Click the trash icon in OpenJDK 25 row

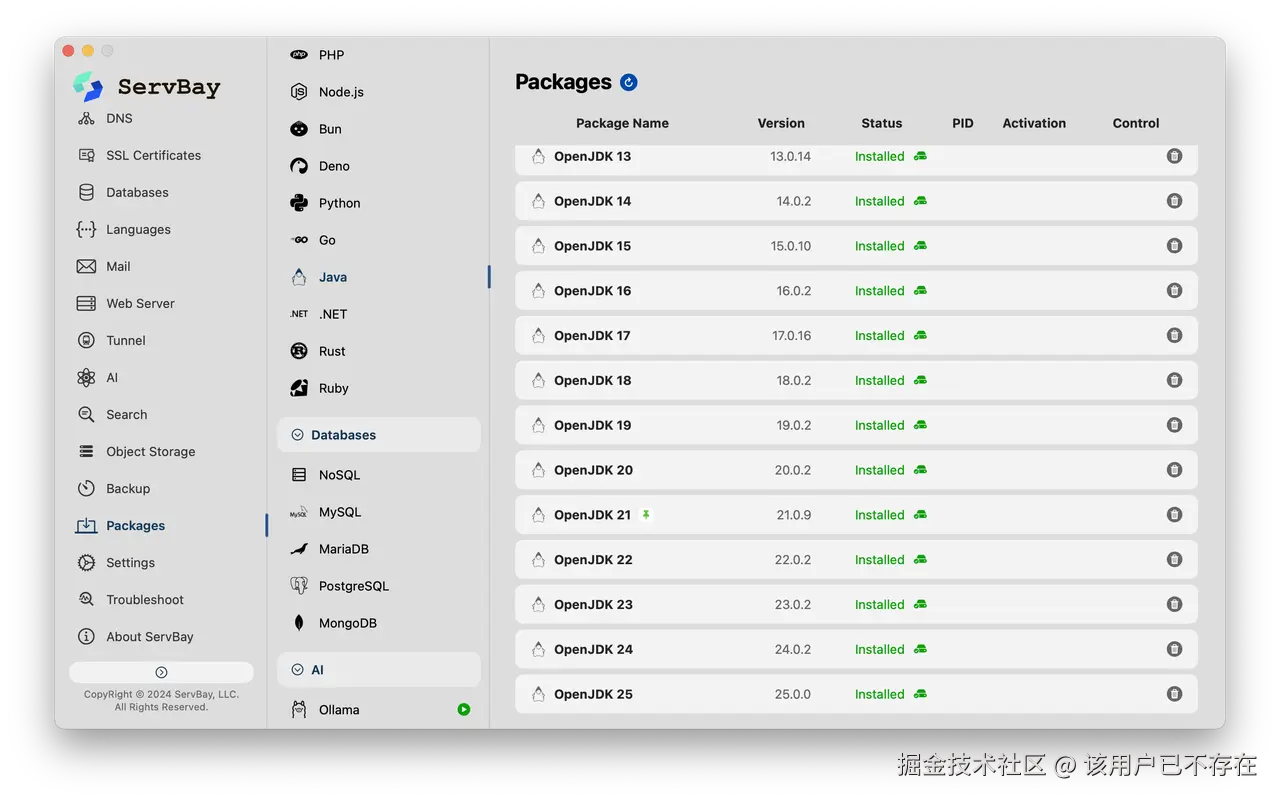1174,694
